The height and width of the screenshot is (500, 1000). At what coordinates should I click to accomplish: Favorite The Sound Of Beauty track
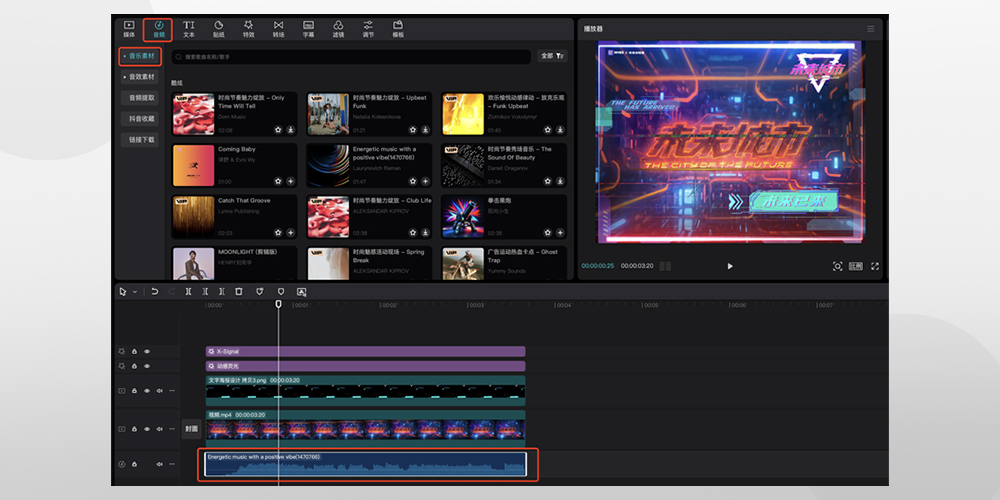point(548,181)
